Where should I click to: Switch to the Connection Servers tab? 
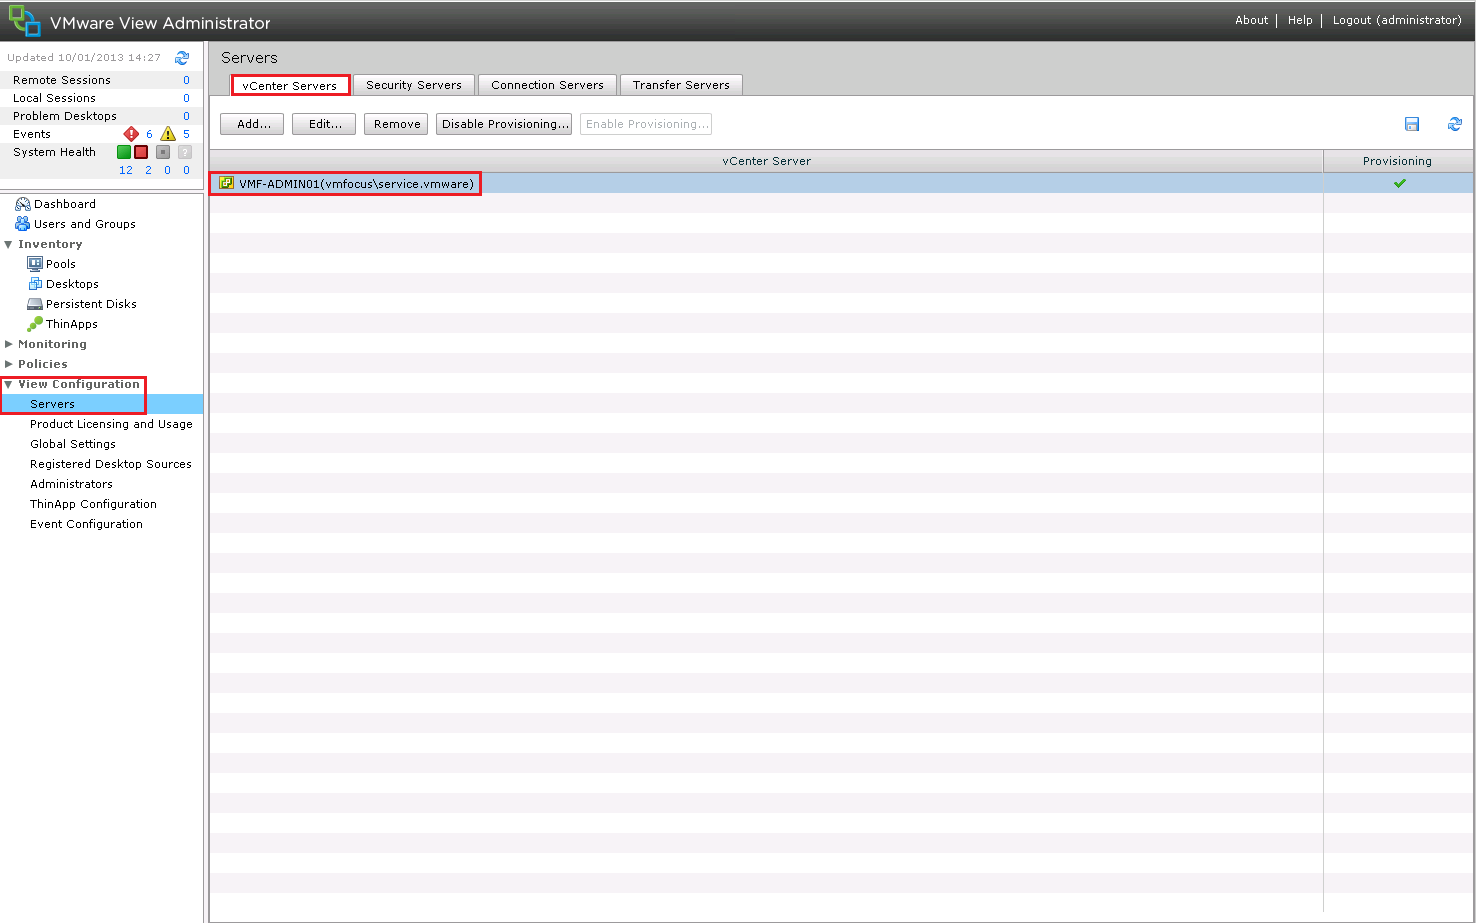547,85
